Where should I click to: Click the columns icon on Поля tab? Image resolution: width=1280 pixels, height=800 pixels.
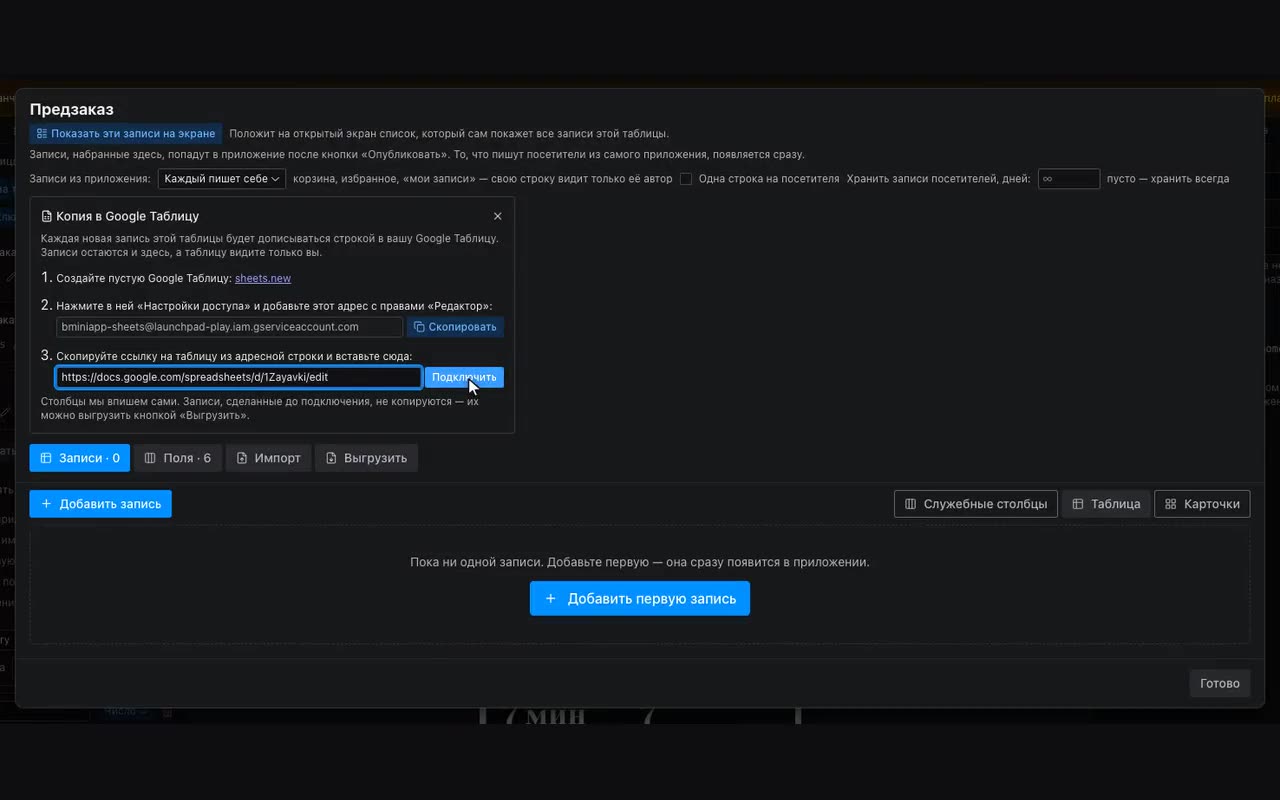pyautogui.click(x=150, y=458)
